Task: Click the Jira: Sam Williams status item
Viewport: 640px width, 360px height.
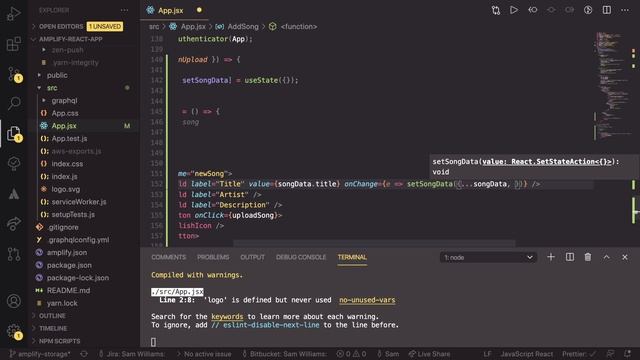Action: [131, 354]
